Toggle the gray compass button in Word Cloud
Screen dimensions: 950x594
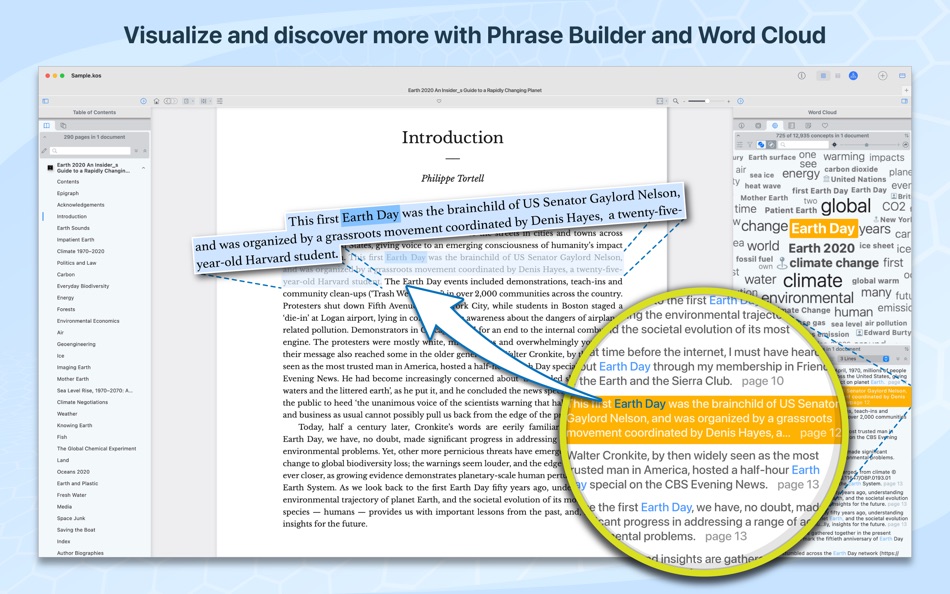click(771, 145)
